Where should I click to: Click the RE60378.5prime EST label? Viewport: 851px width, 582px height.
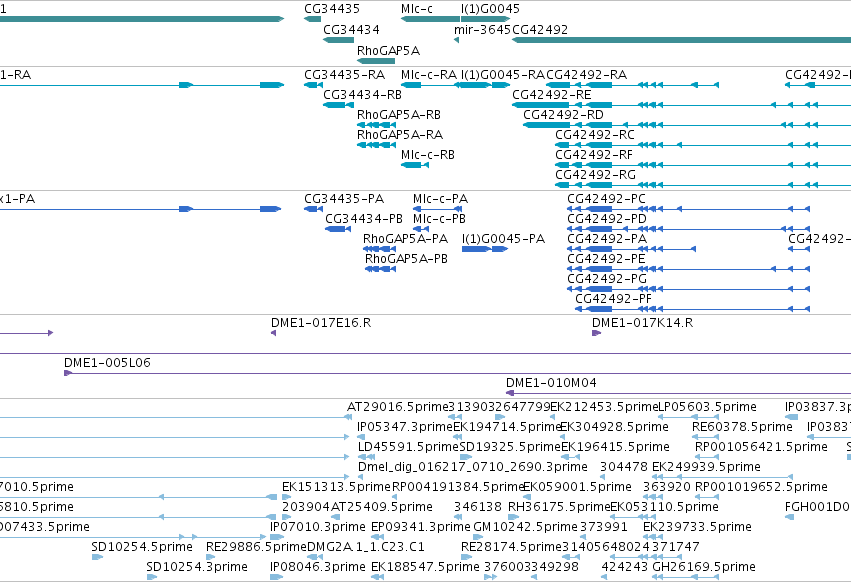pyautogui.click(x=742, y=427)
